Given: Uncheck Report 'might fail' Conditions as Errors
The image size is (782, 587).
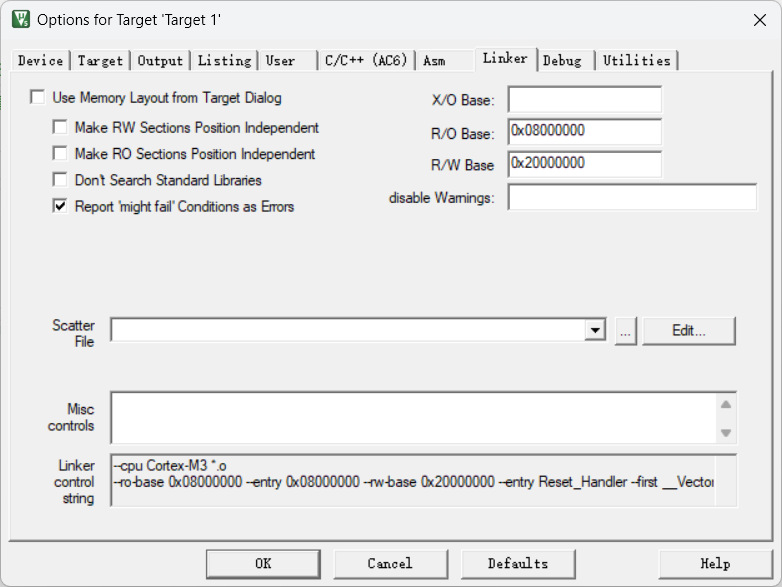Looking at the screenshot, I should point(60,206).
